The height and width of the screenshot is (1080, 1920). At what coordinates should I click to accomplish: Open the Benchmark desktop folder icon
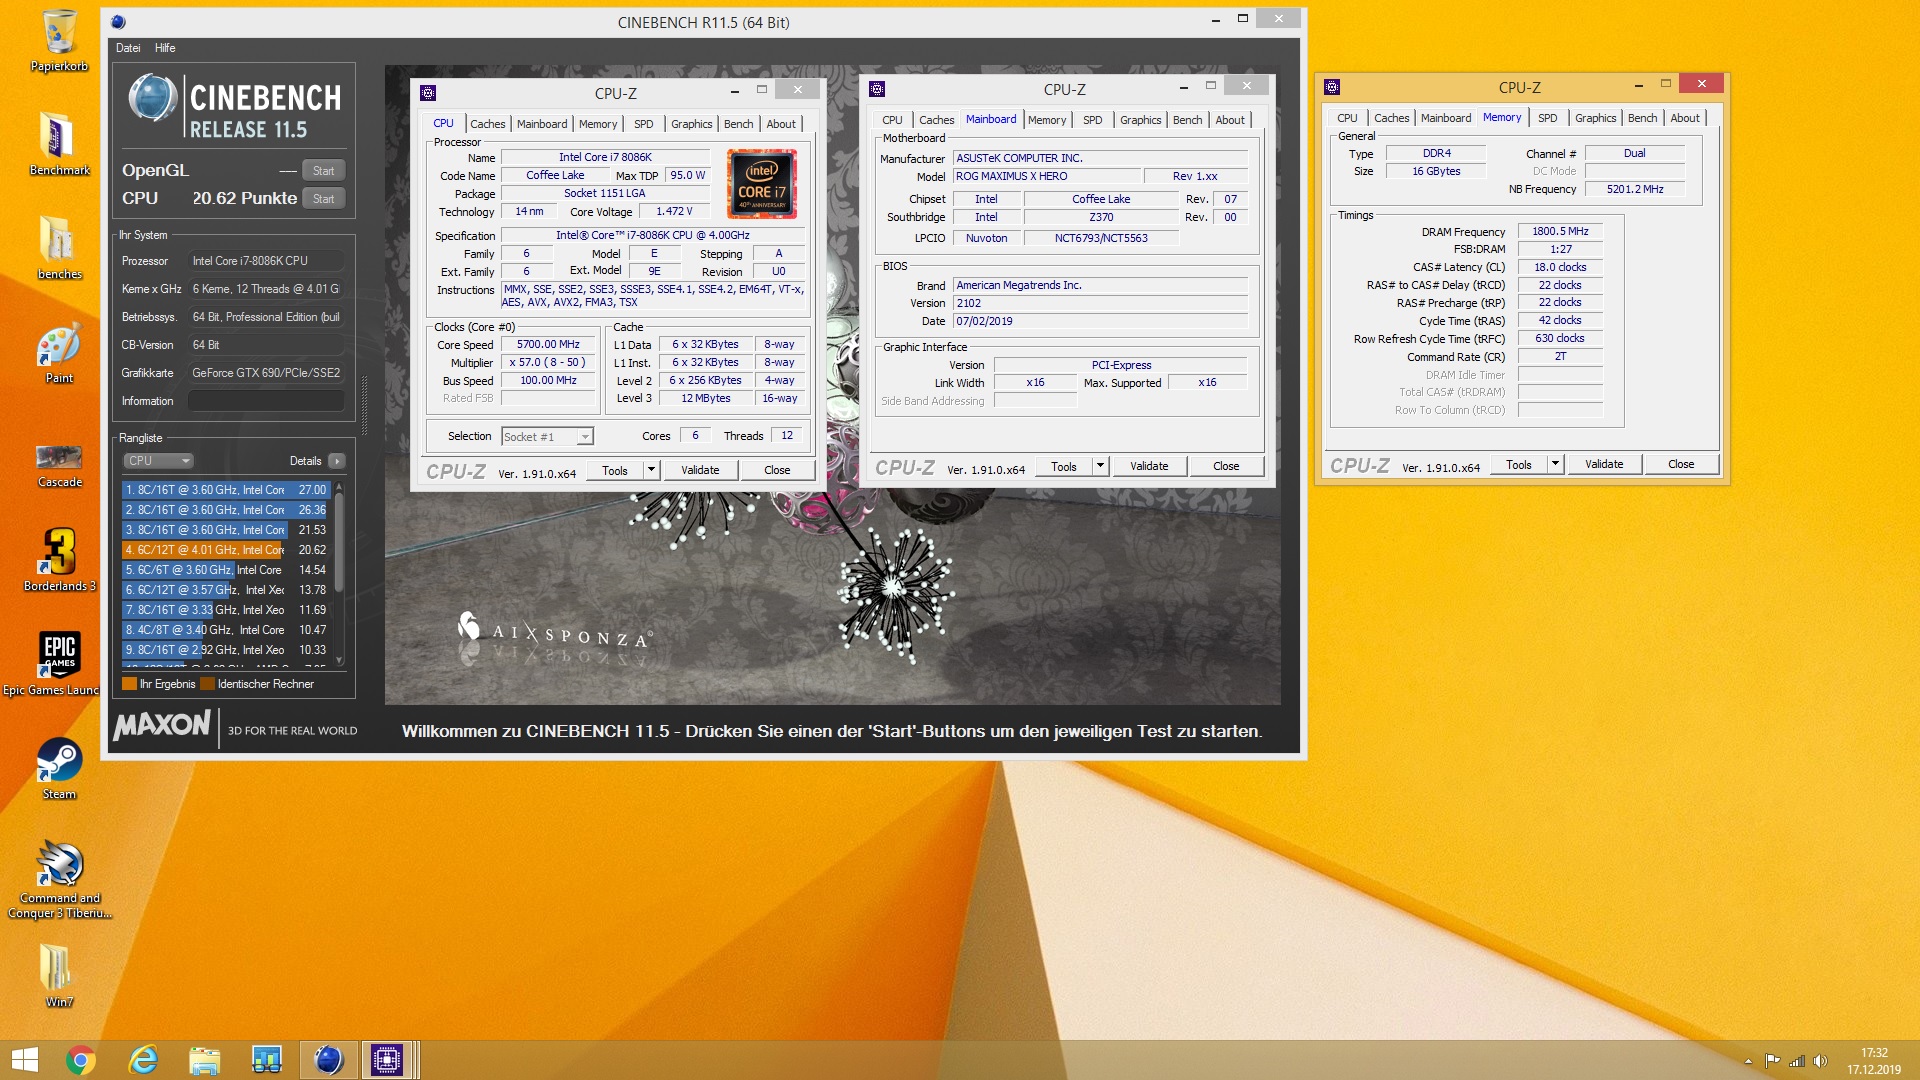tap(59, 142)
